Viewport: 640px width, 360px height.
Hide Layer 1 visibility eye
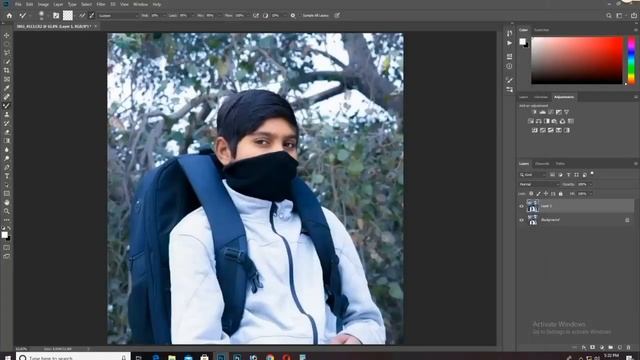point(521,207)
